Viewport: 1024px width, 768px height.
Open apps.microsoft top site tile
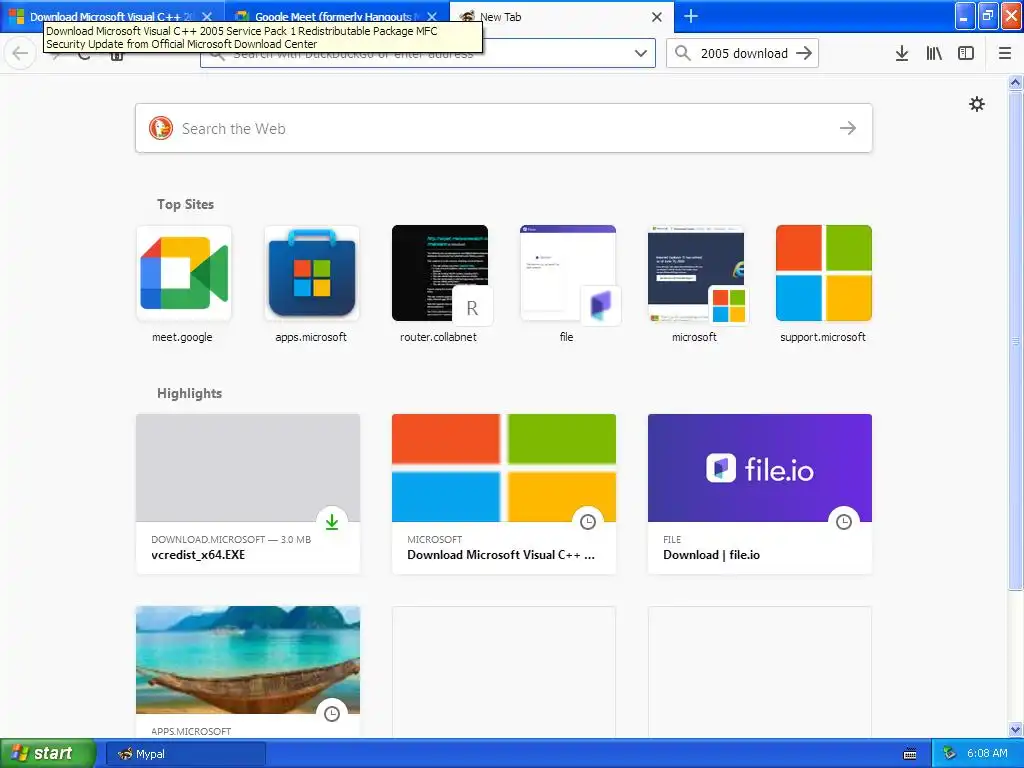point(312,285)
